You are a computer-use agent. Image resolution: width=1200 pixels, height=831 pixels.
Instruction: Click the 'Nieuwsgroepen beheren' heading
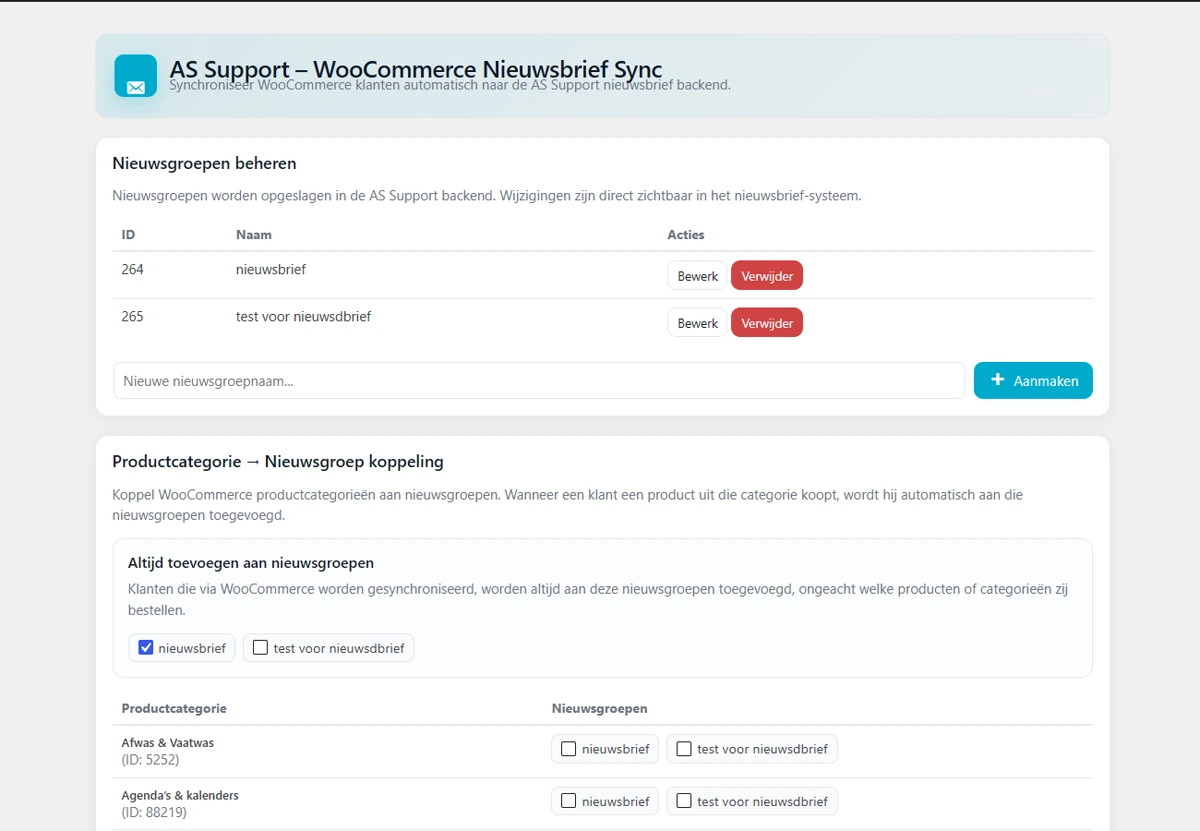tap(204, 163)
